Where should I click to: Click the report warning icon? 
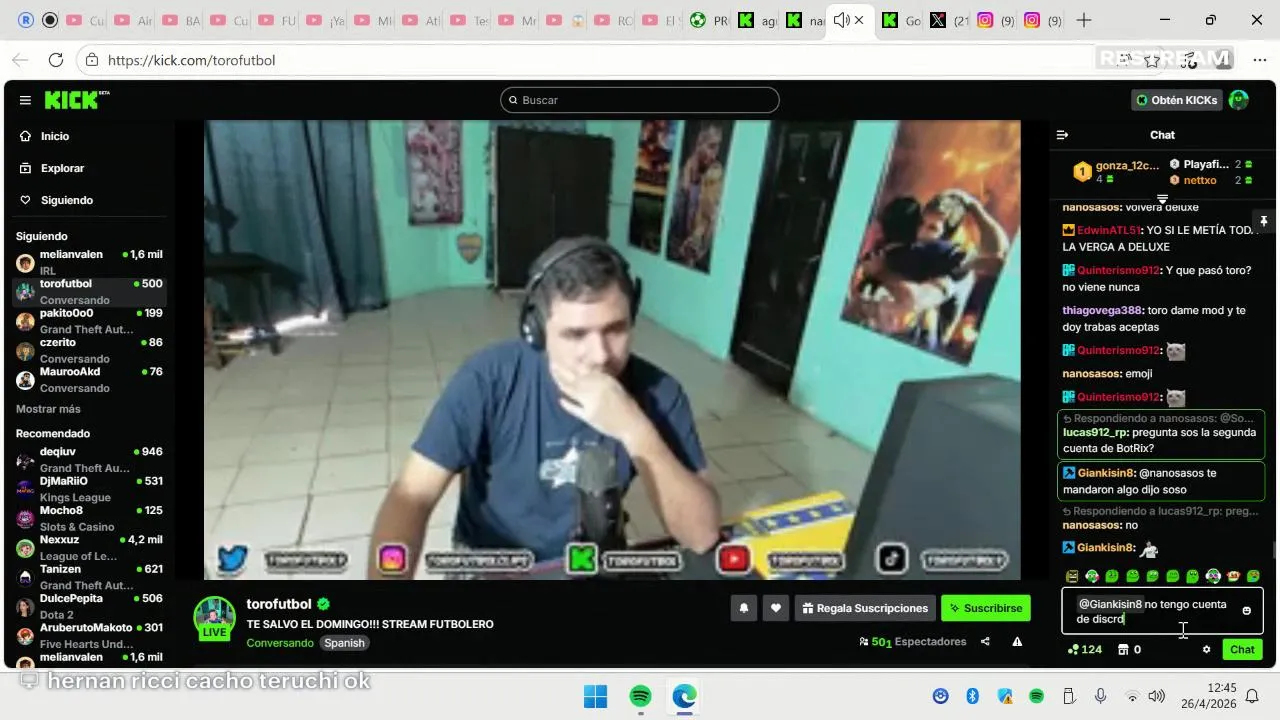point(1017,642)
